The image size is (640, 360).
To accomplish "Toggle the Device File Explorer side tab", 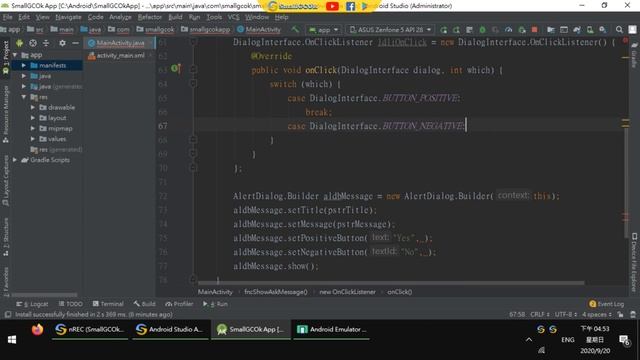I will tap(634, 262).
